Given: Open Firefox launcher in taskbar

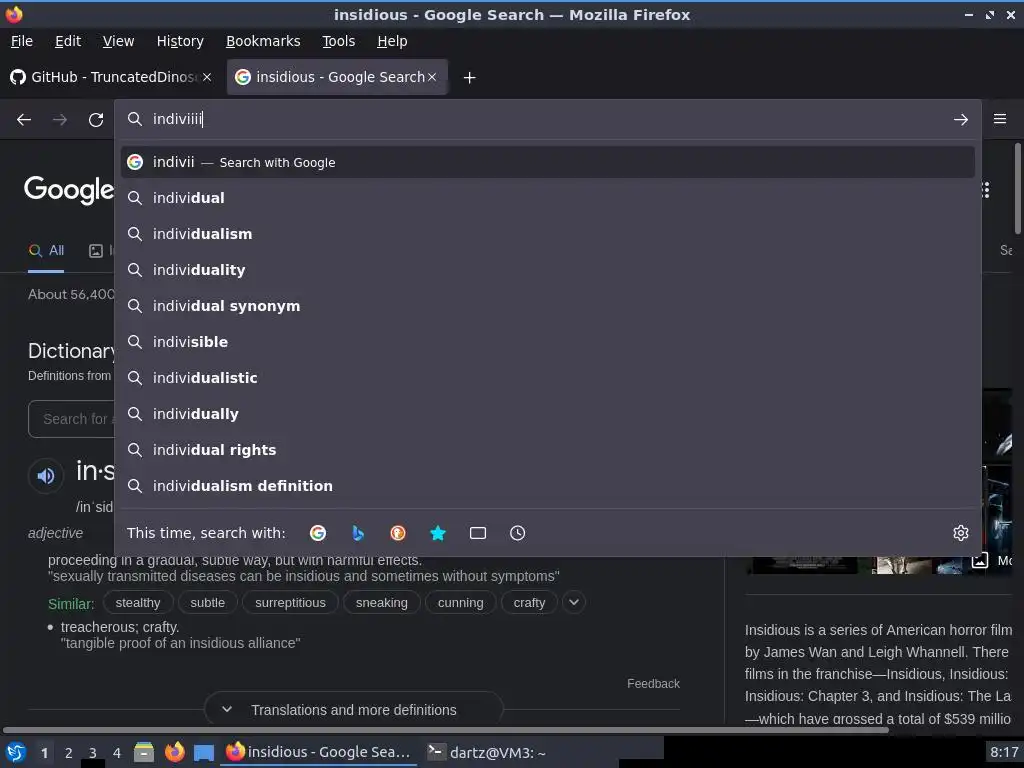Looking at the screenshot, I should [174, 752].
